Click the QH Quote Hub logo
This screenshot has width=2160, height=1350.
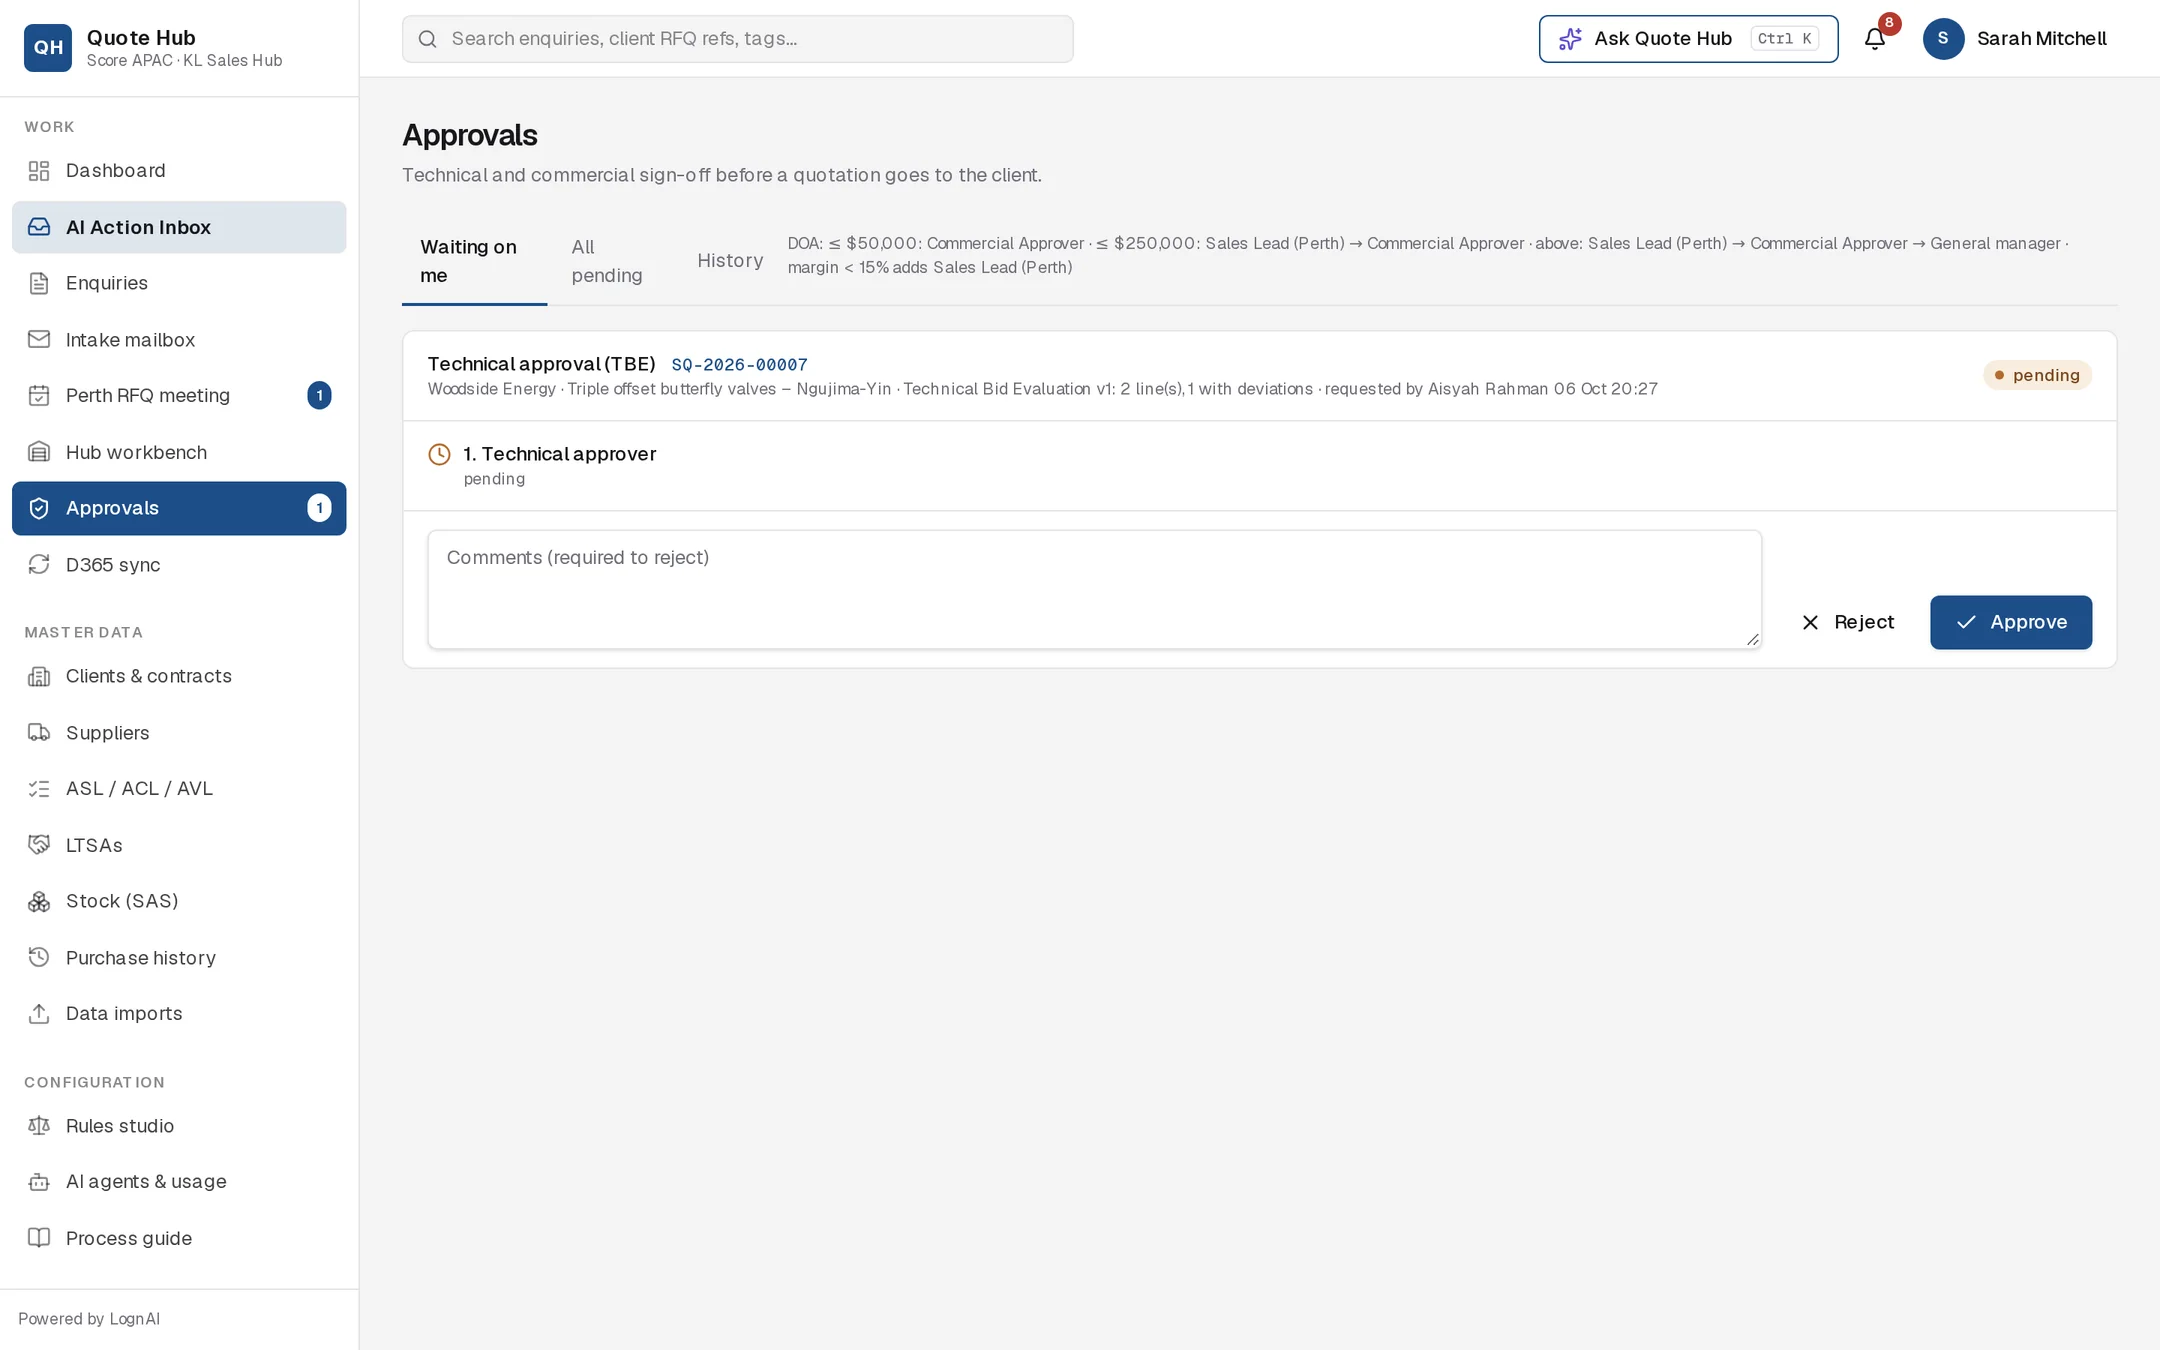48,48
